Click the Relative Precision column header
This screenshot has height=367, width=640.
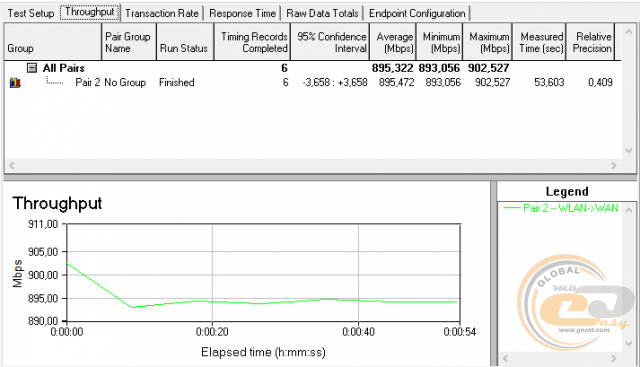click(x=590, y=42)
